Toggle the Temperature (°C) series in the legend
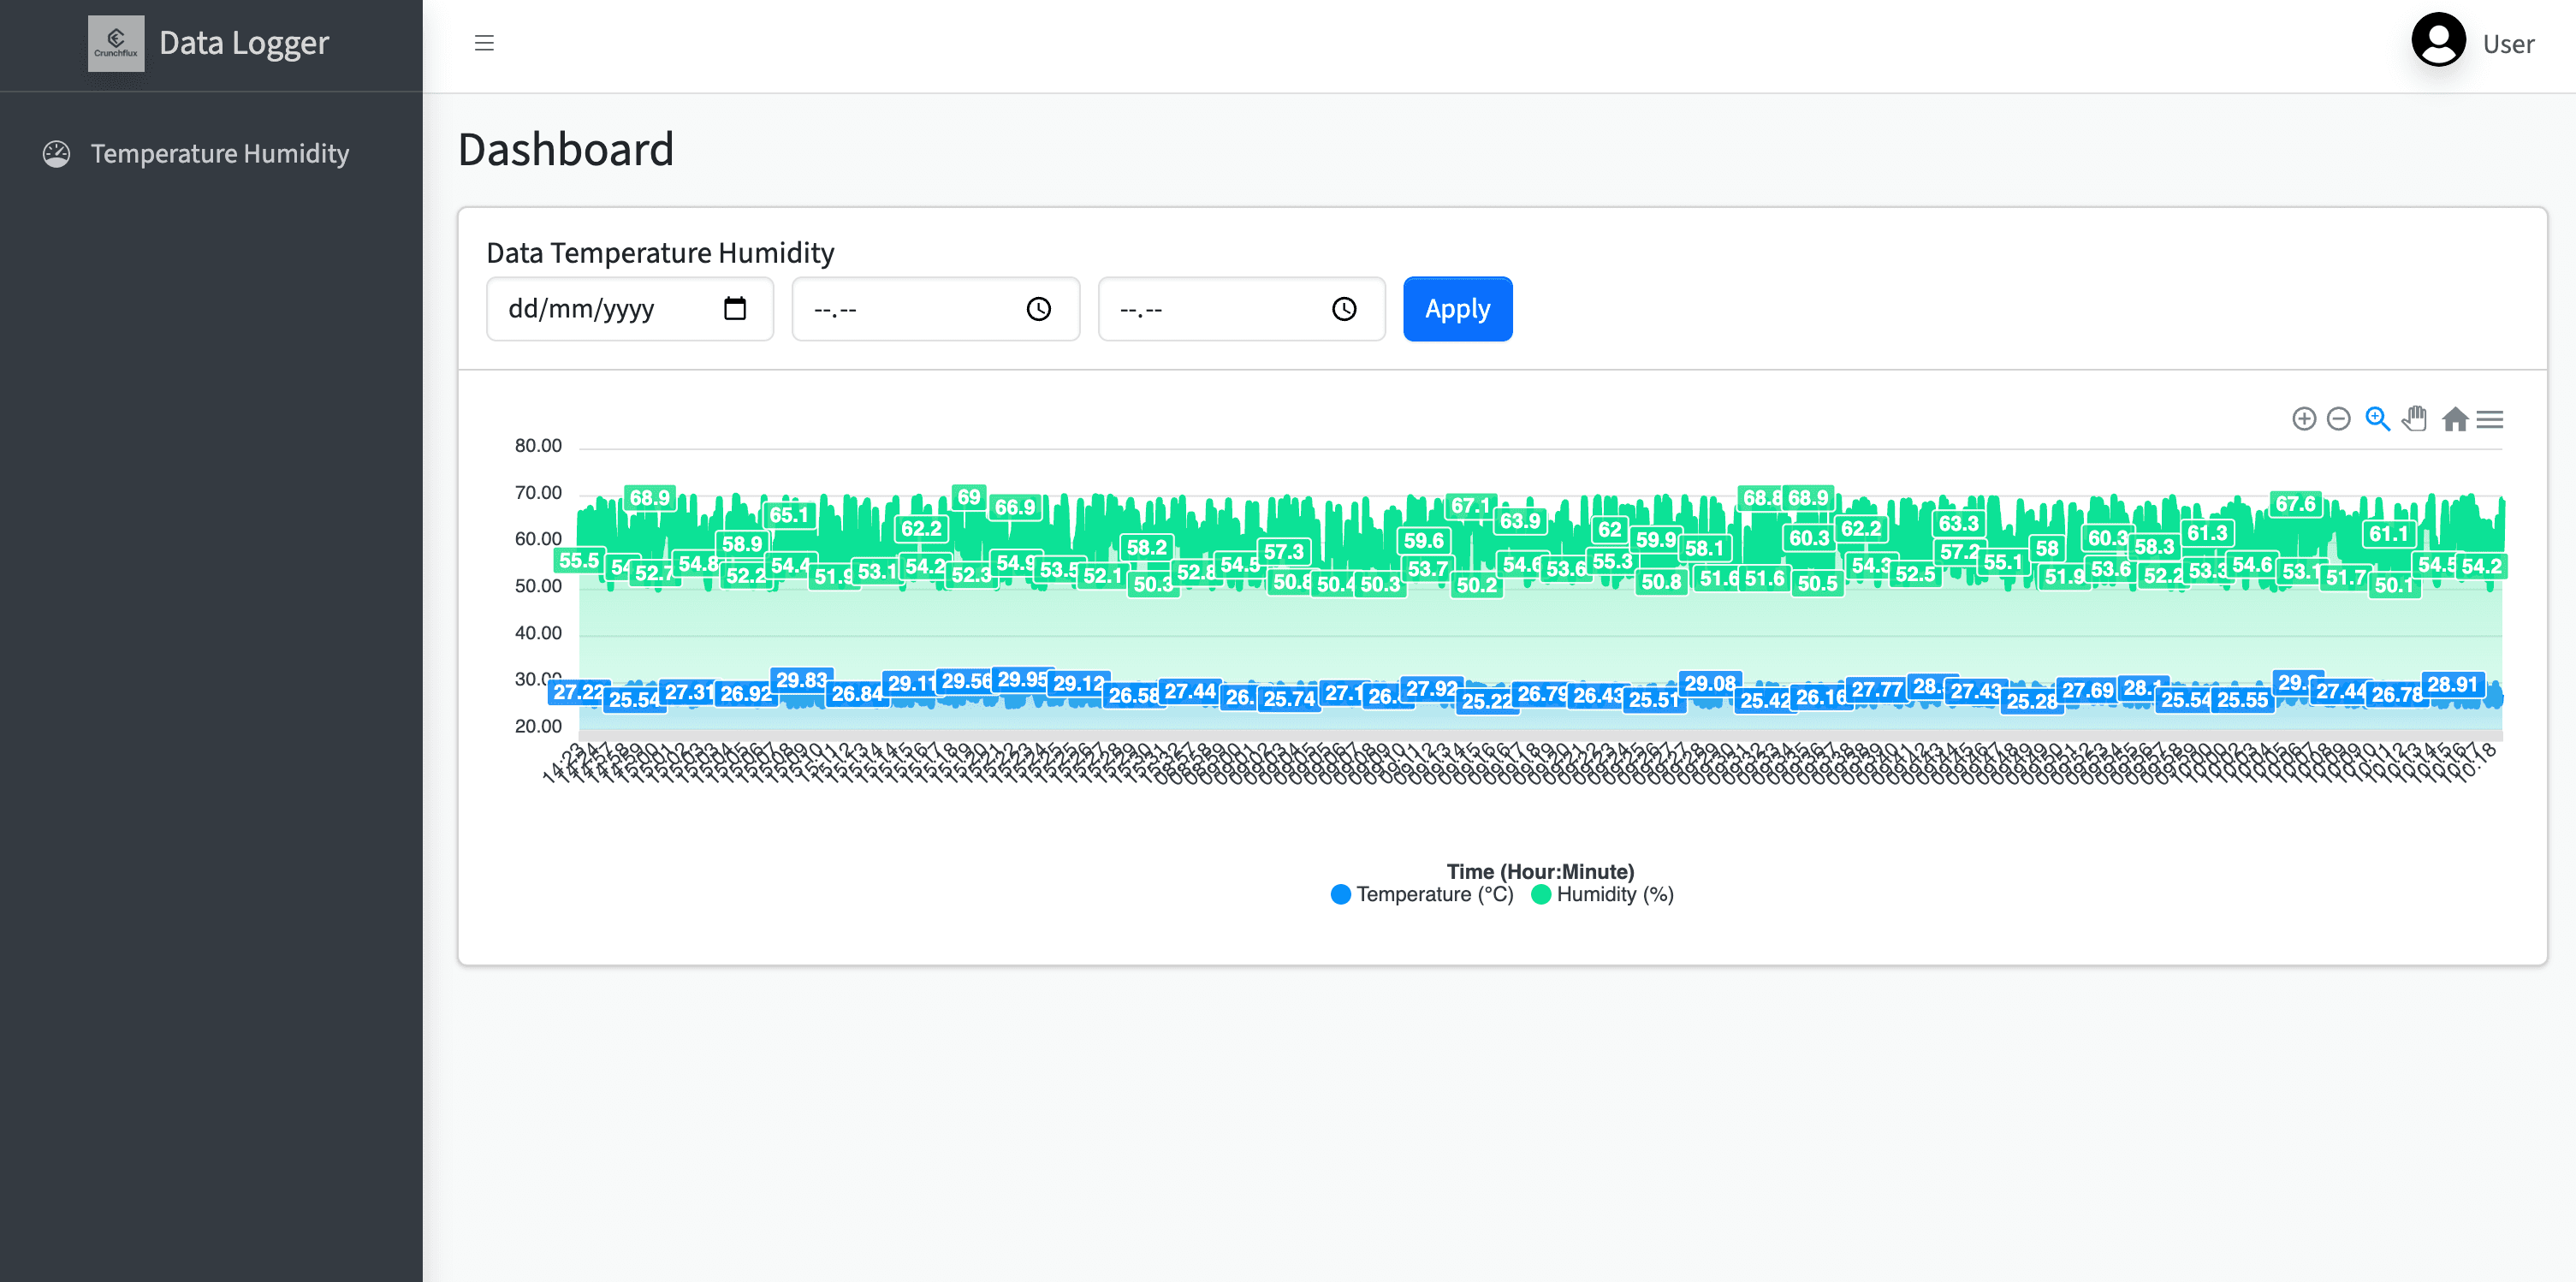Viewport: 2576px width, 1282px height. point(1422,894)
